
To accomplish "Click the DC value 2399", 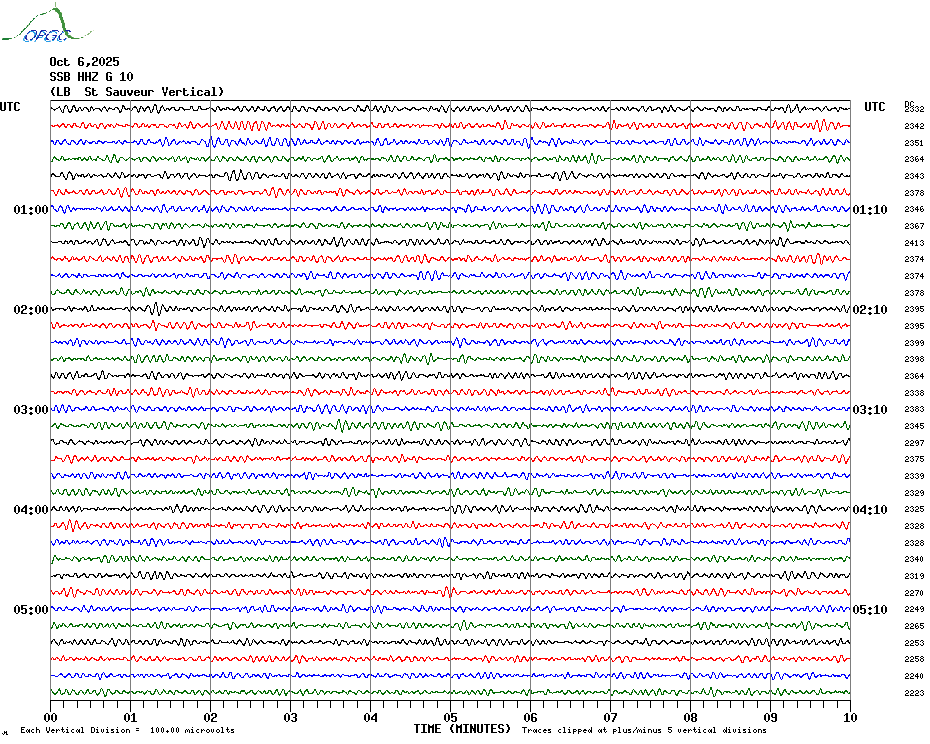I will [914, 343].
